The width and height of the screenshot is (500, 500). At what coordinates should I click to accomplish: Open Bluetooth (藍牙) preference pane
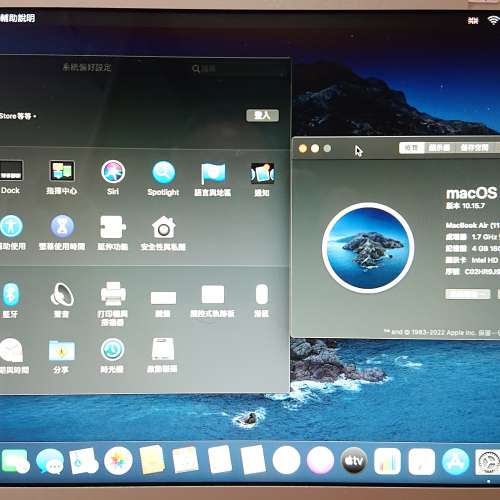point(11,300)
